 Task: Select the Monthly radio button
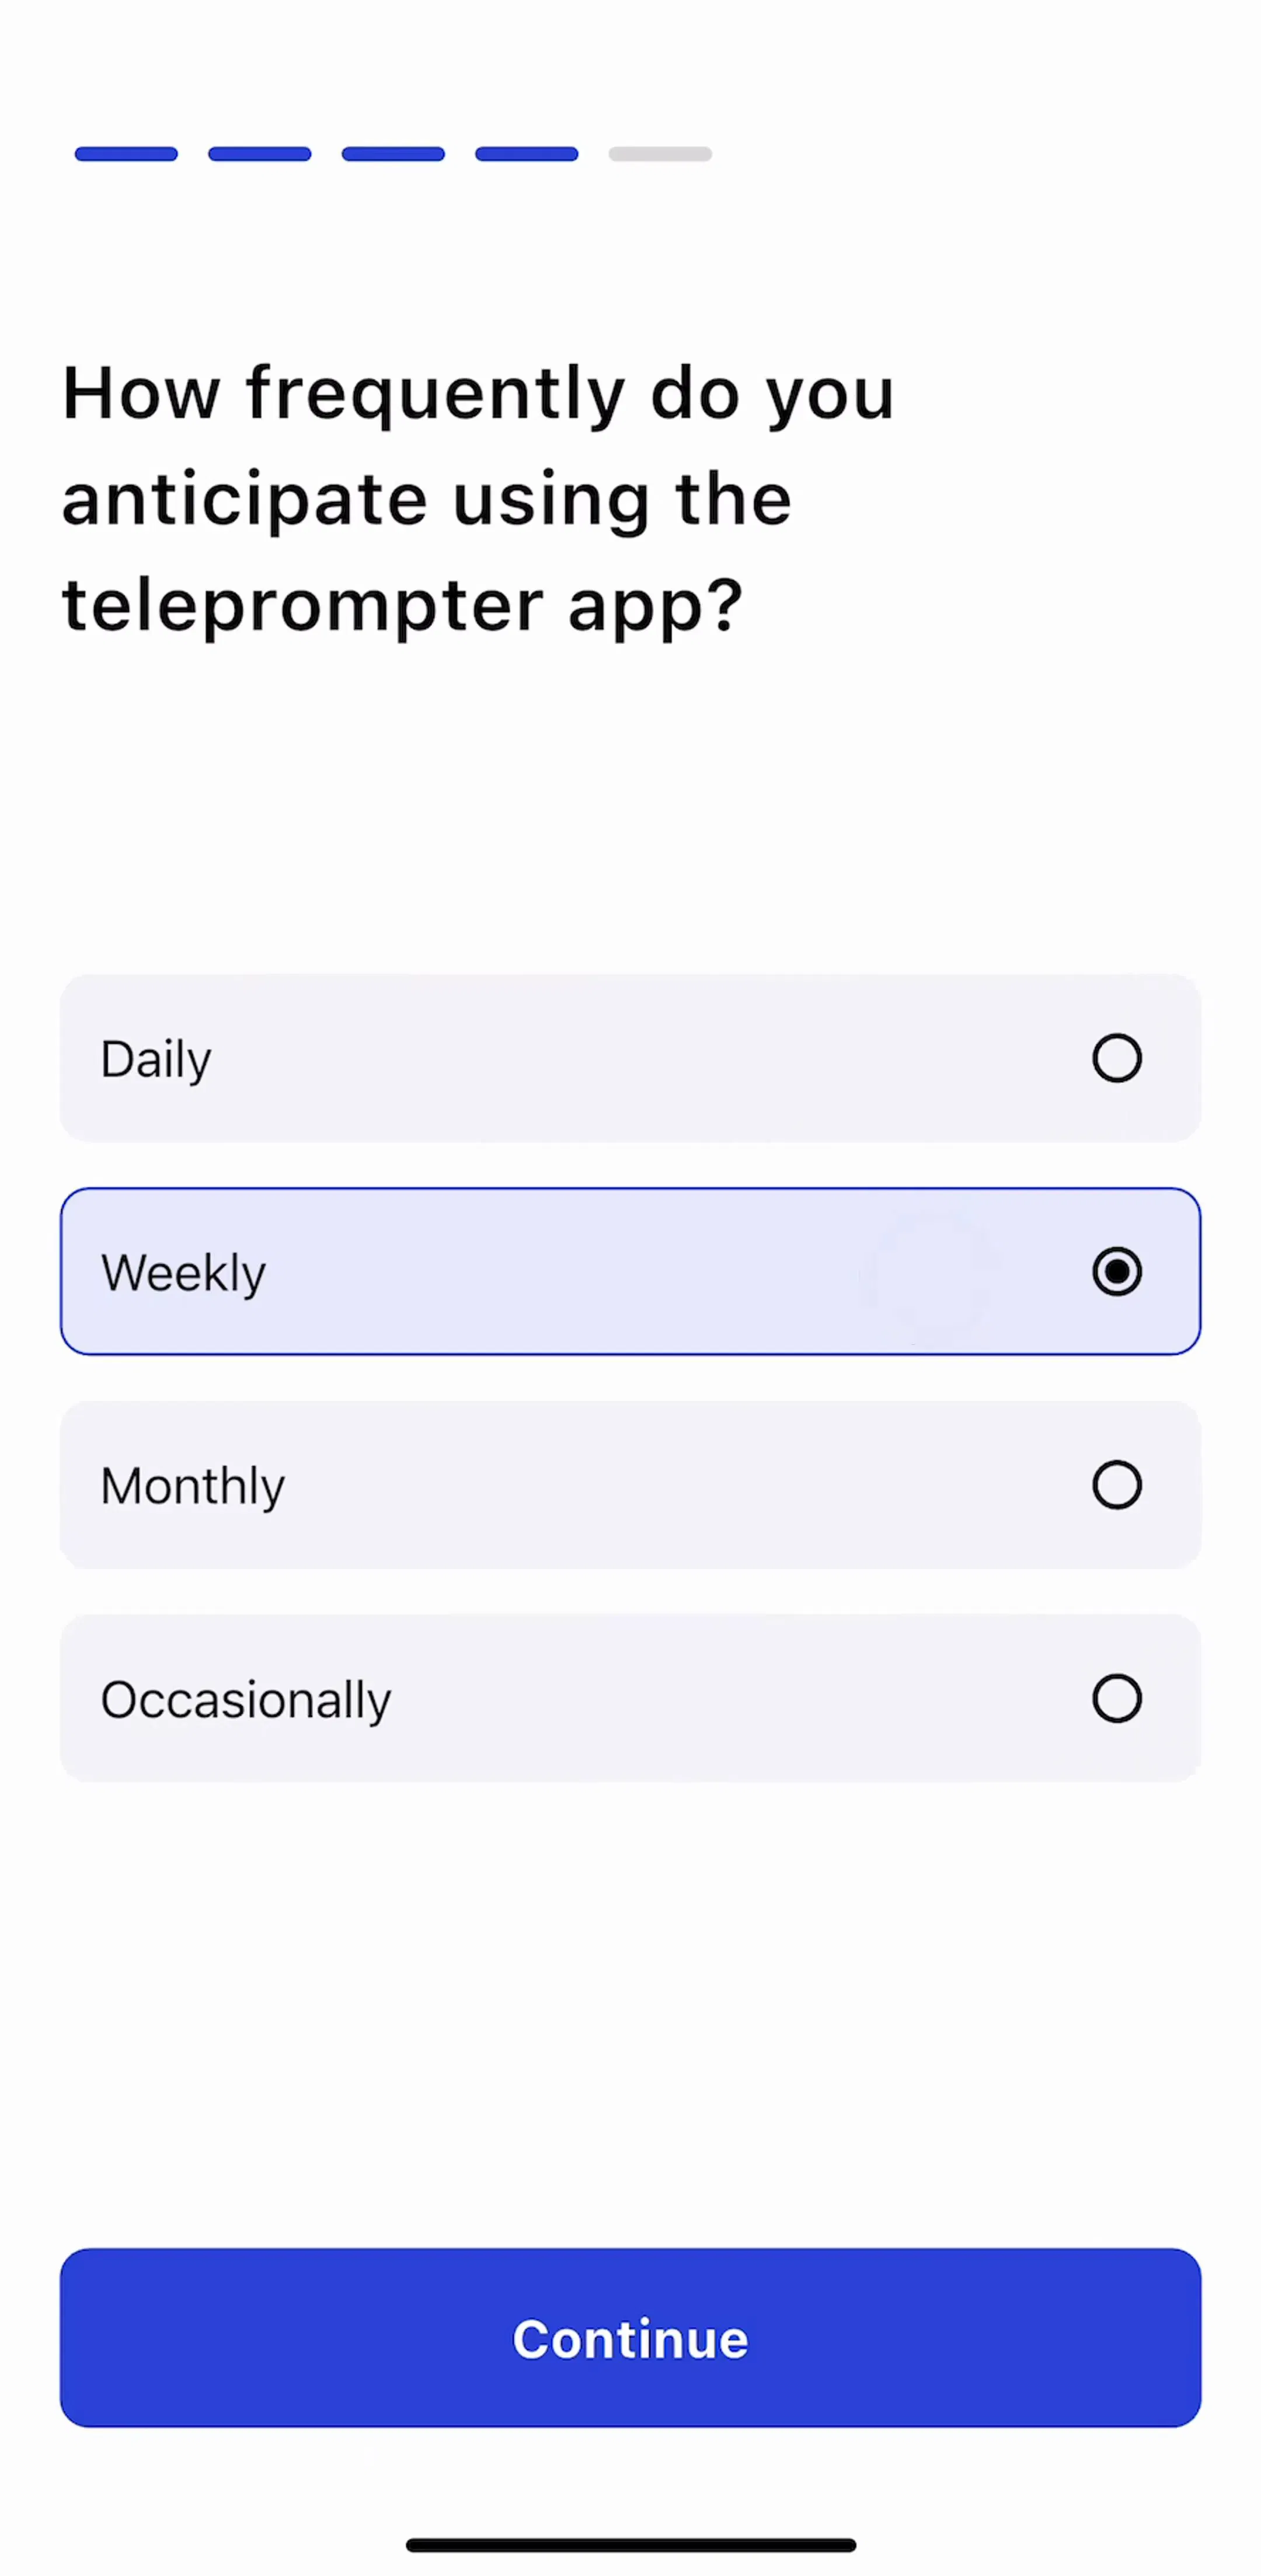click(1116, 1484)
